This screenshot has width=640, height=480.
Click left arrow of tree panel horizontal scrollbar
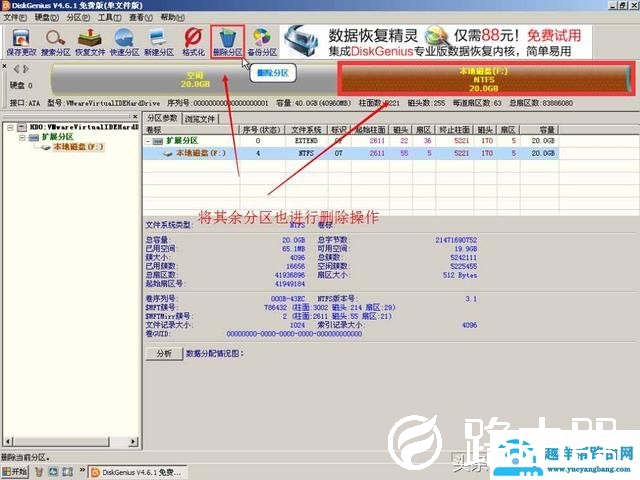coord(8,442)
